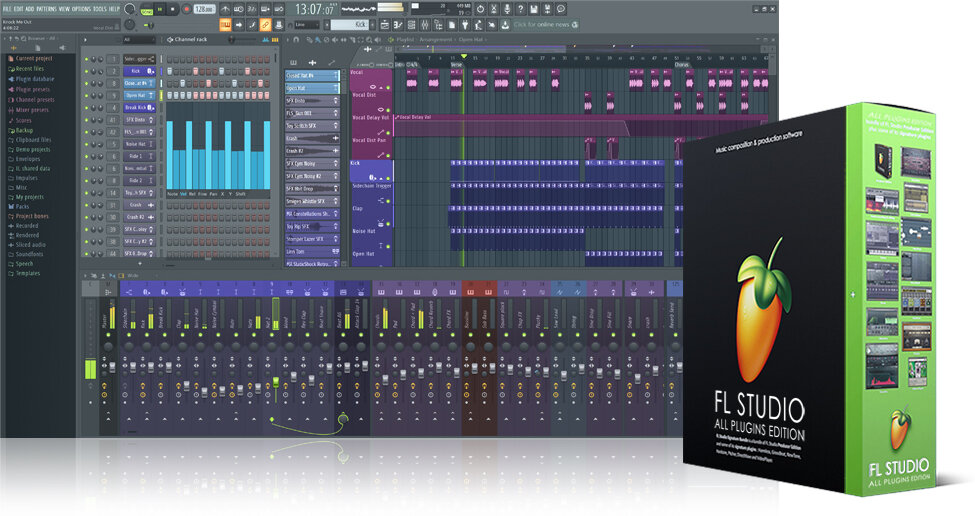This screenshot has height=516, width=975.
Task: Click the Play/Pause transport button
Action: tap(160, 9)
